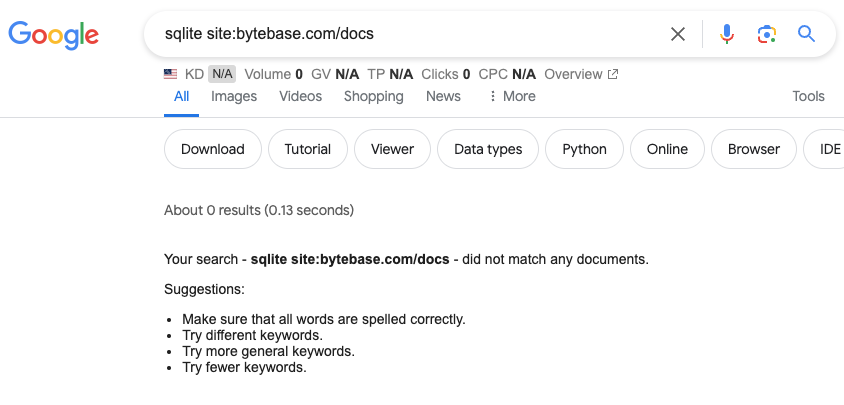Expand the More search options menu

tap(511, 96)
